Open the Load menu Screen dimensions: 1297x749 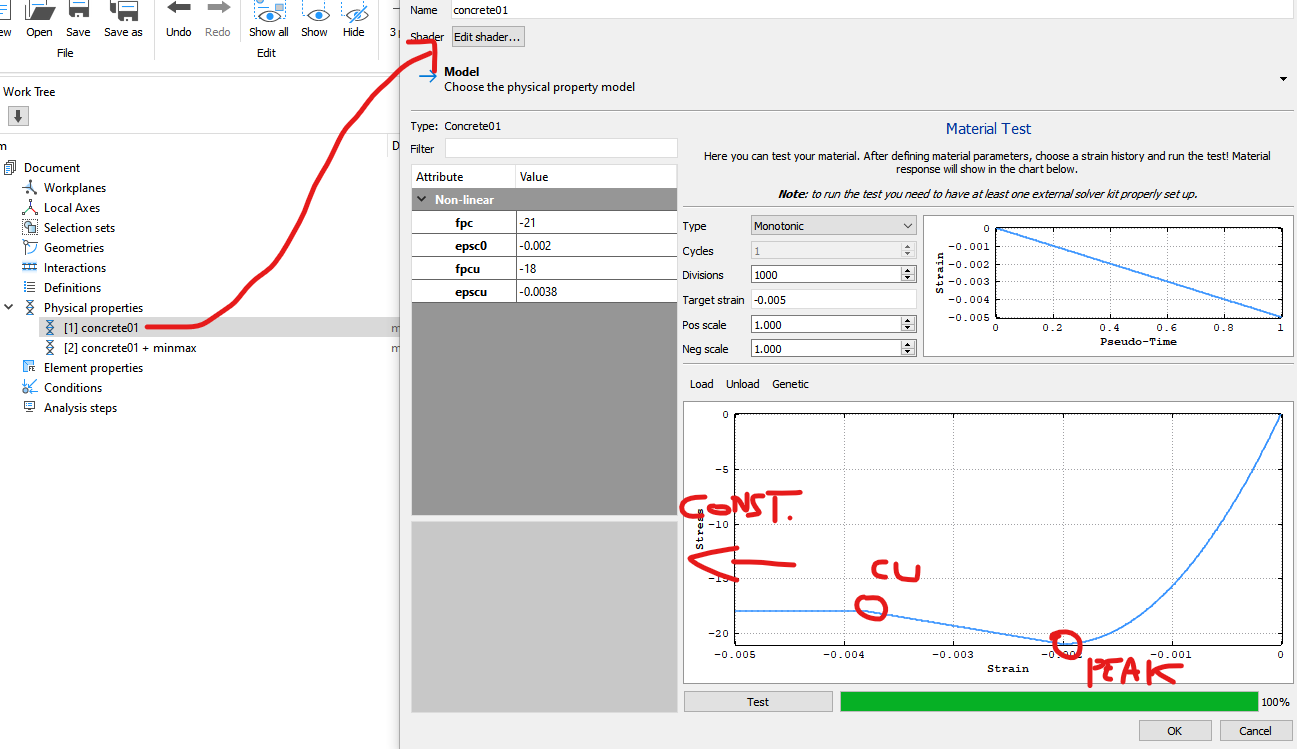[x=702, y=384]
